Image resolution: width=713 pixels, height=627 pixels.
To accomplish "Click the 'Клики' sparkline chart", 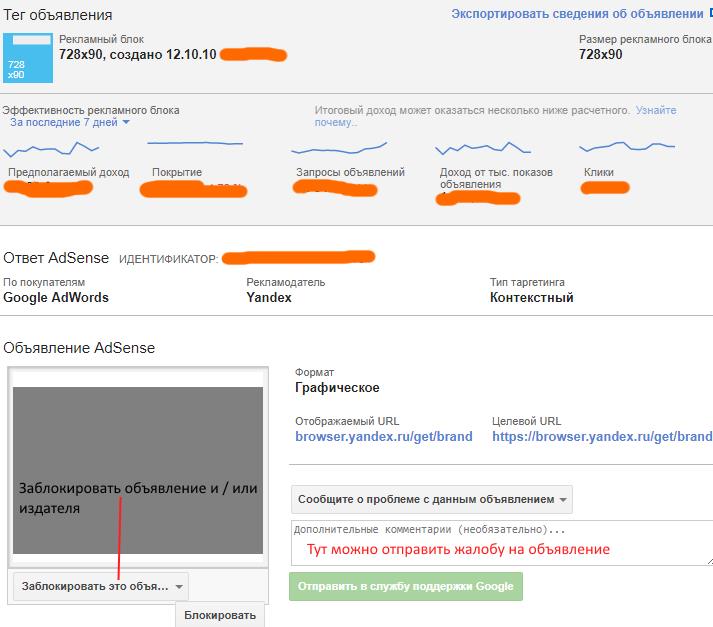I will [x=627, y=146].
